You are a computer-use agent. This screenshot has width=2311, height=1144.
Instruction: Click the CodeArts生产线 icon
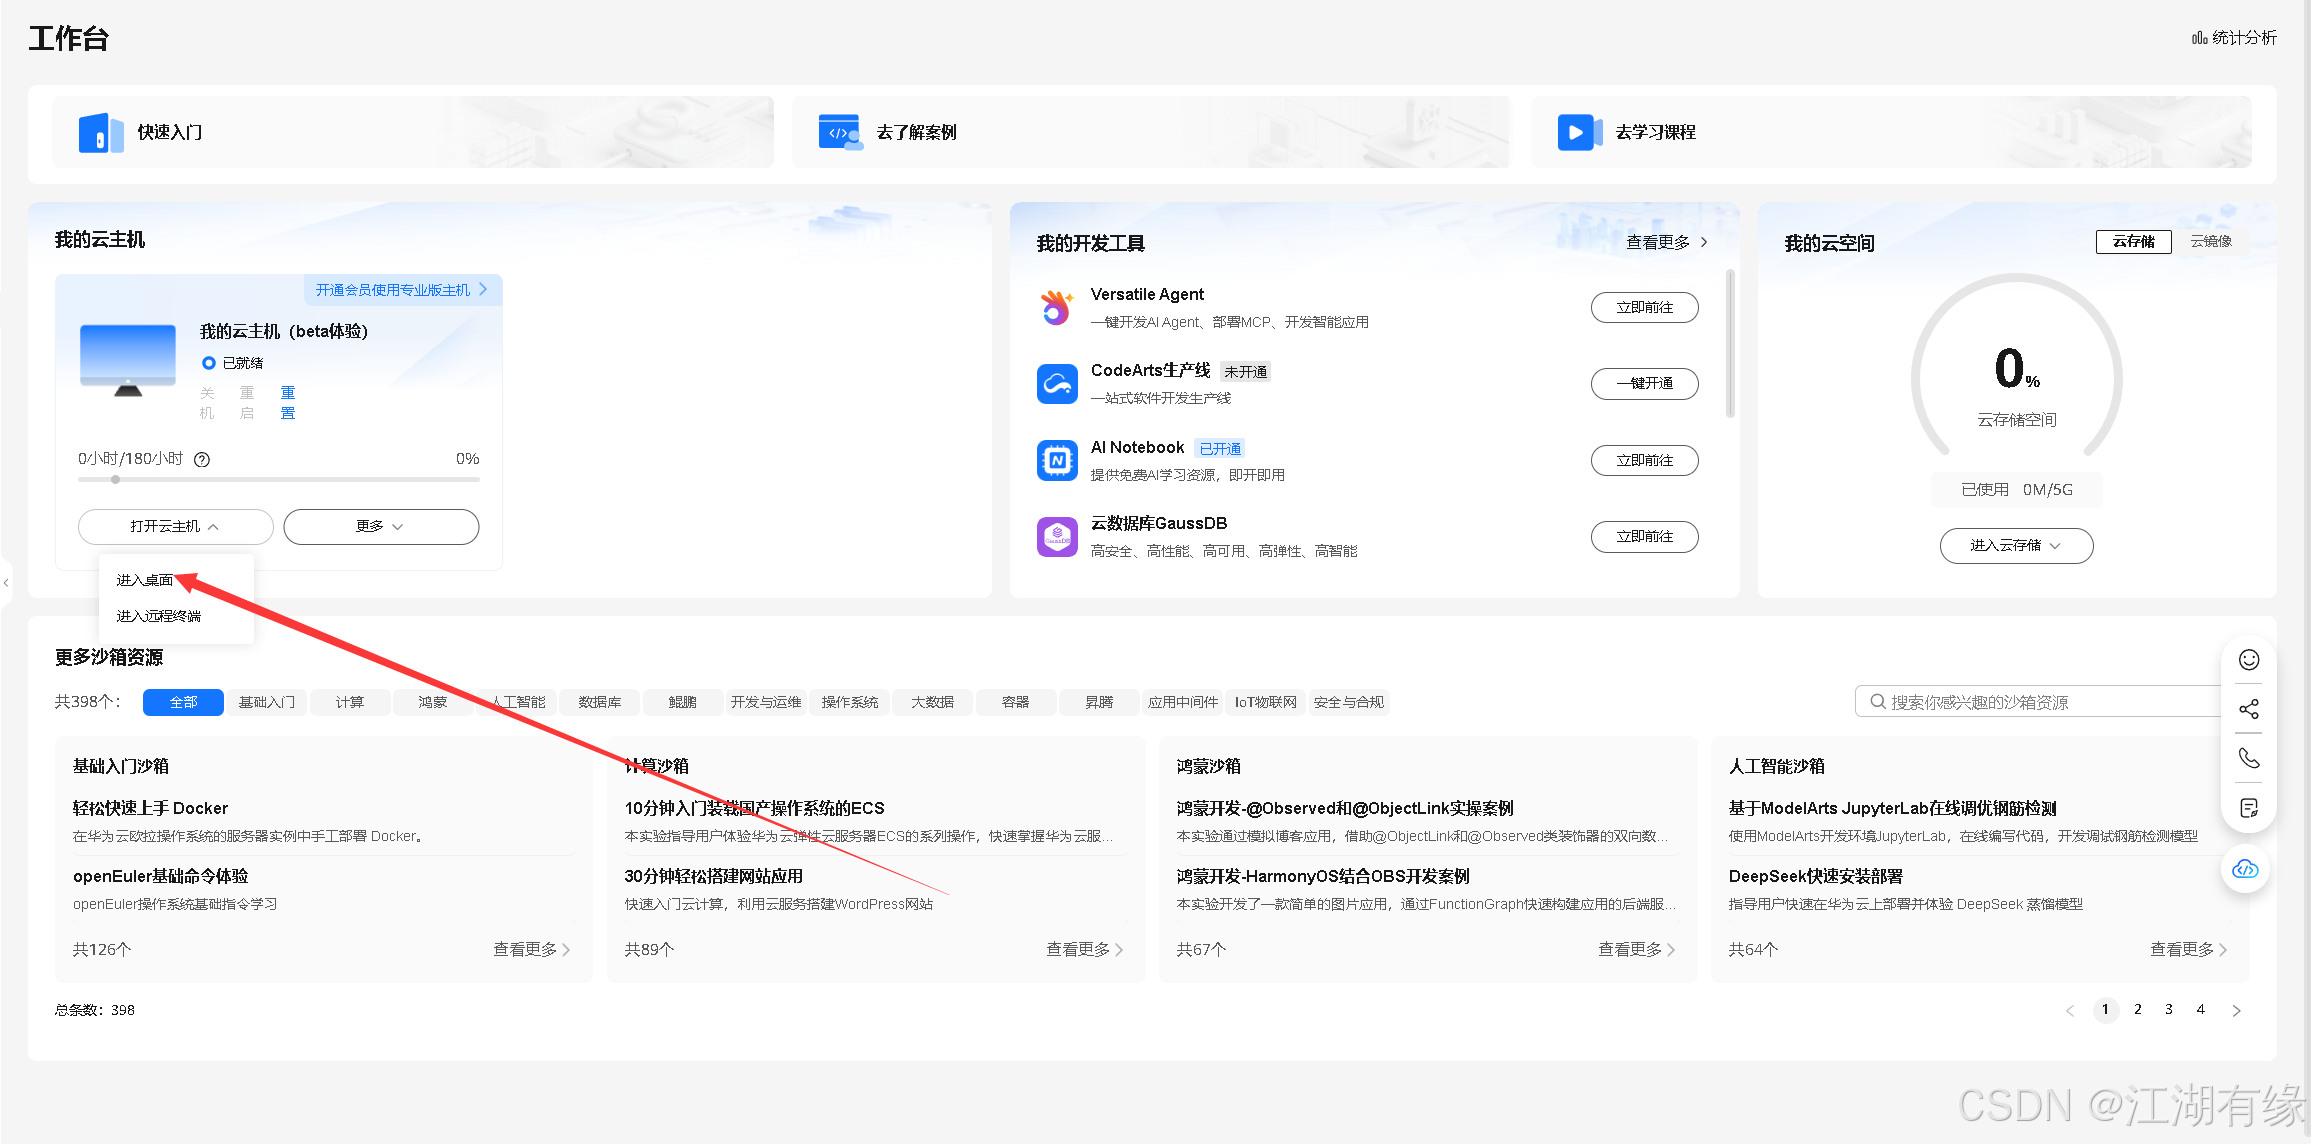[x=1057, y=384]
